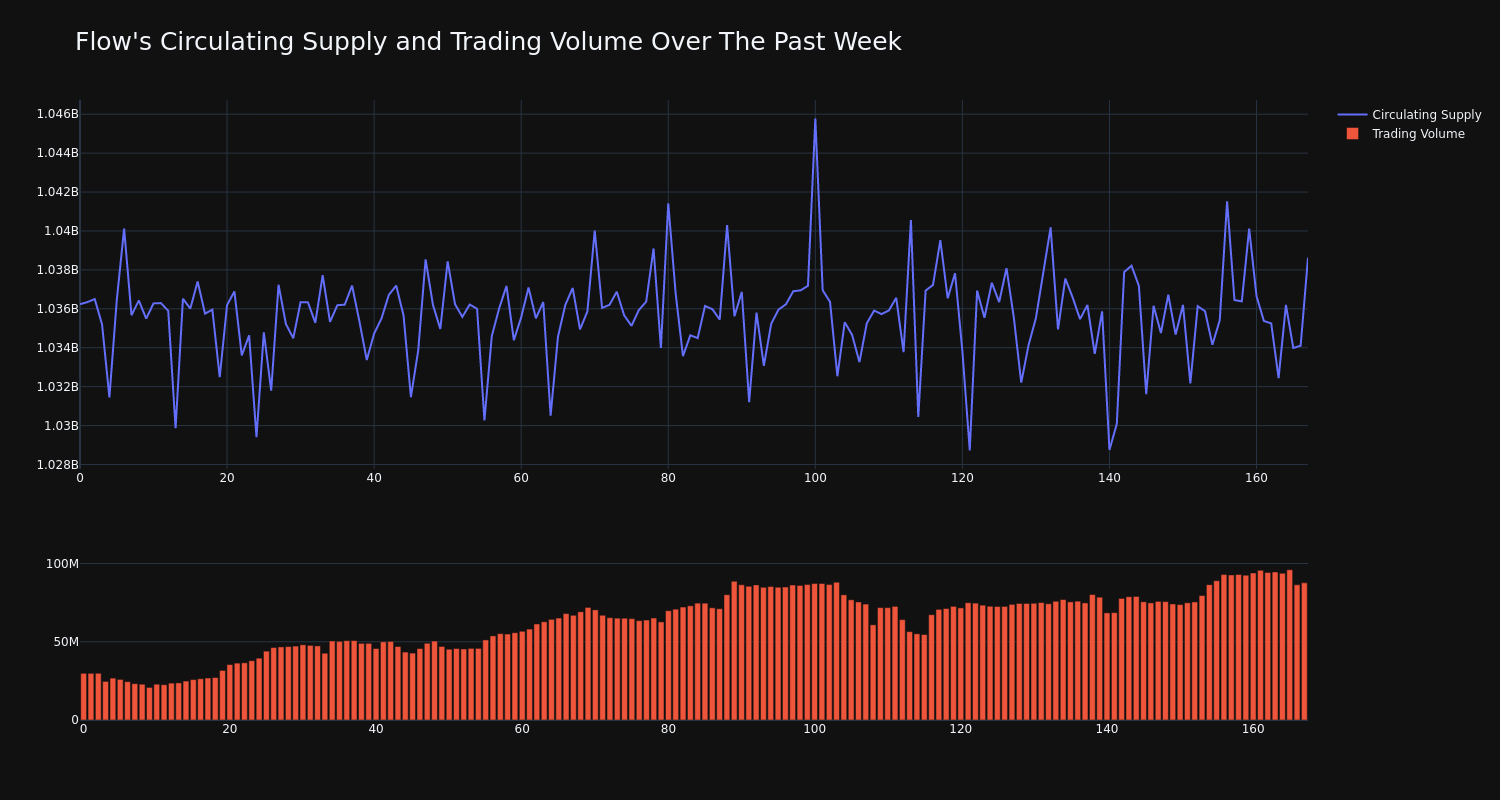Click the 1.034B y-axis label

coord(57,348)
